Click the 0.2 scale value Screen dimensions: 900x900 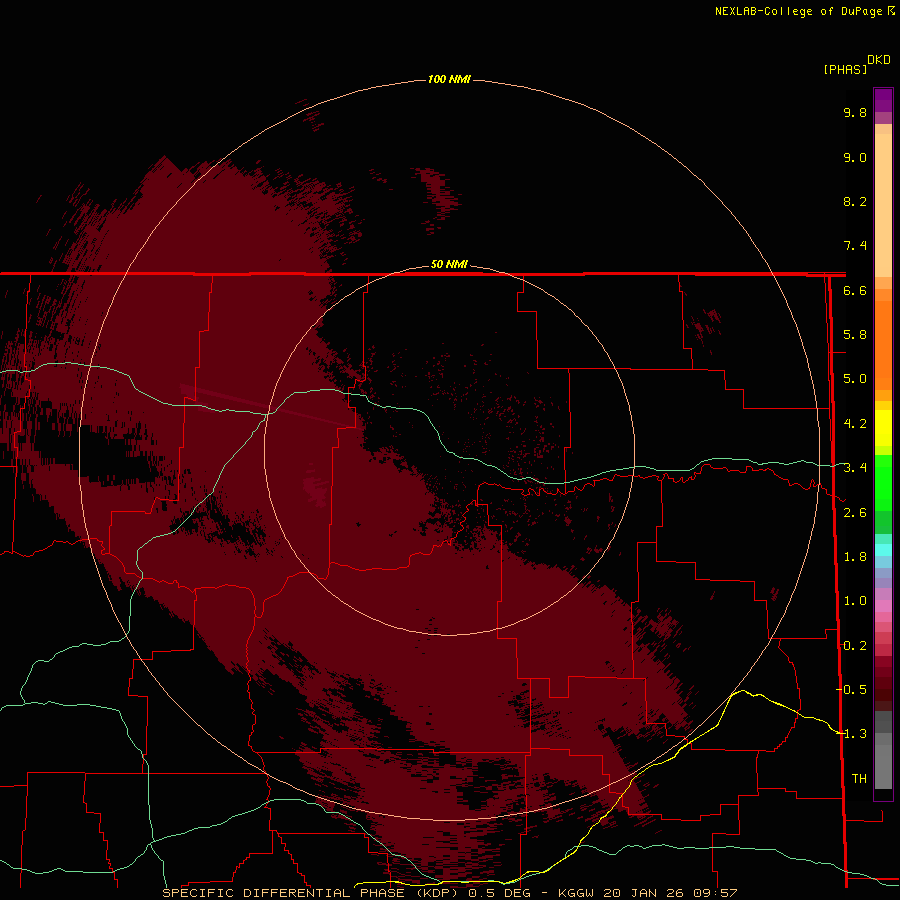pyautogui.click(x=855, y=646)
